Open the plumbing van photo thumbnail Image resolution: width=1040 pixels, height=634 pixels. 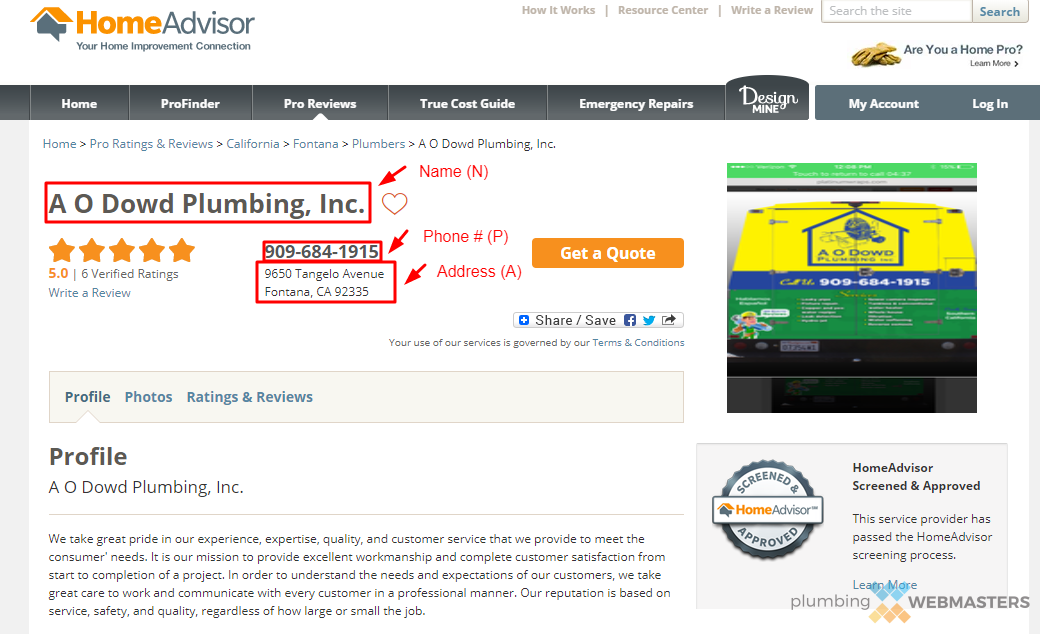coord(852,288)
